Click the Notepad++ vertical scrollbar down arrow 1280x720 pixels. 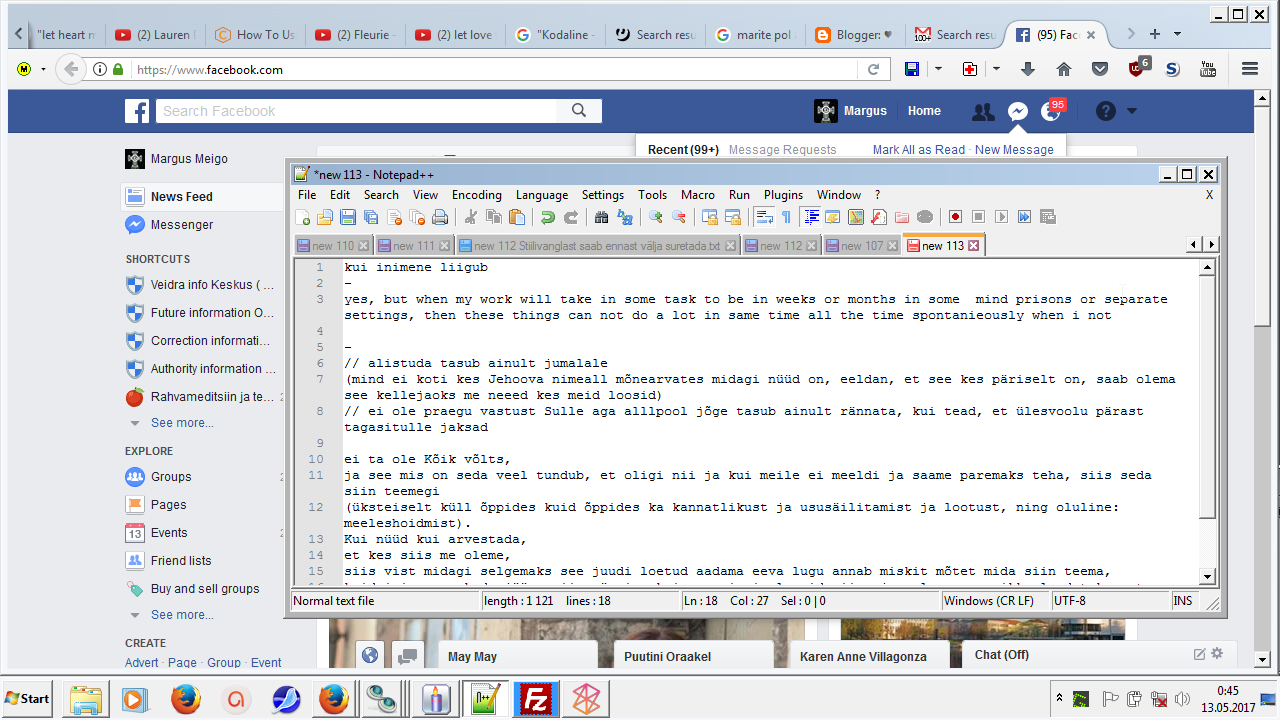click(1208, 576)
